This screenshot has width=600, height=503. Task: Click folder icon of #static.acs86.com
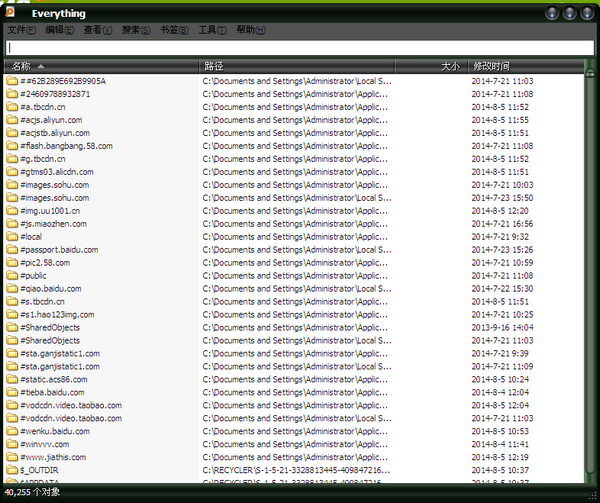(x=12, y=379)
